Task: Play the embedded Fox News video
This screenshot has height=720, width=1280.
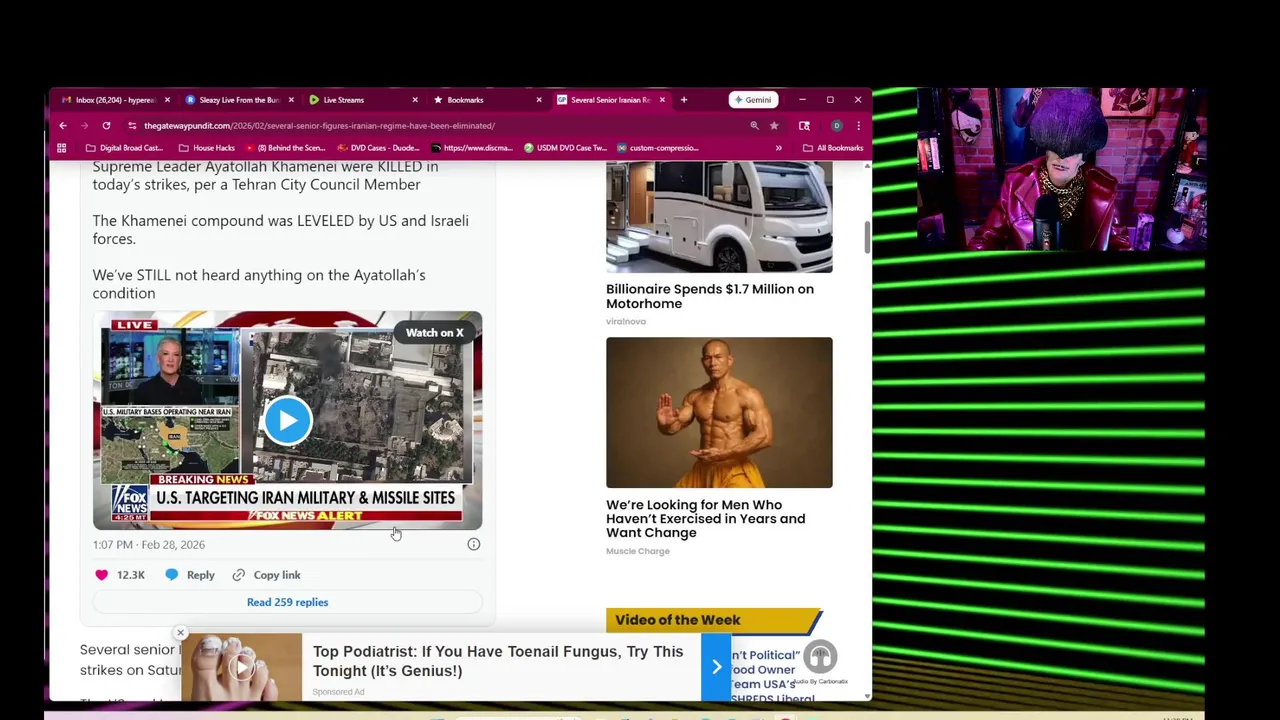Action: pyautogui.click(x=287, y=421)
